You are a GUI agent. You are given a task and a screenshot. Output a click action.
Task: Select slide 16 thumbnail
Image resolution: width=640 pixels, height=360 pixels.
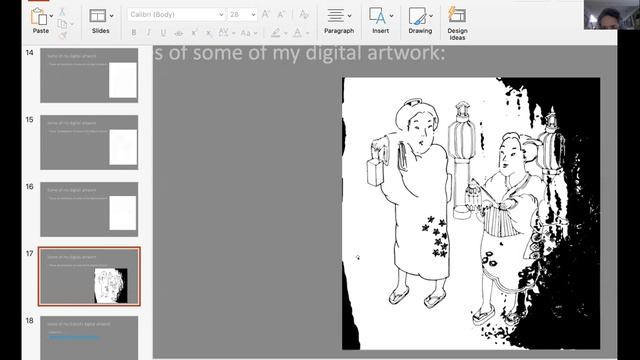point(89,209)
